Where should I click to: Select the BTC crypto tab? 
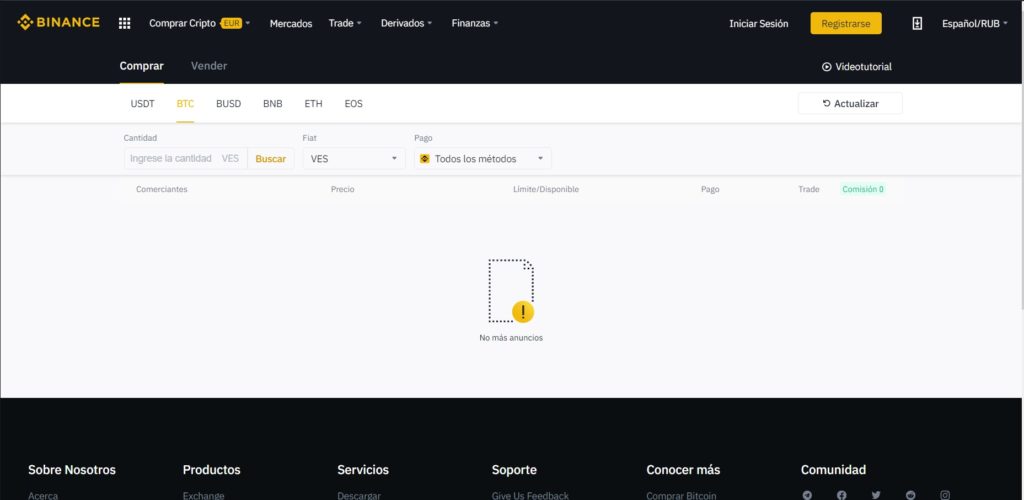[185, 104]
